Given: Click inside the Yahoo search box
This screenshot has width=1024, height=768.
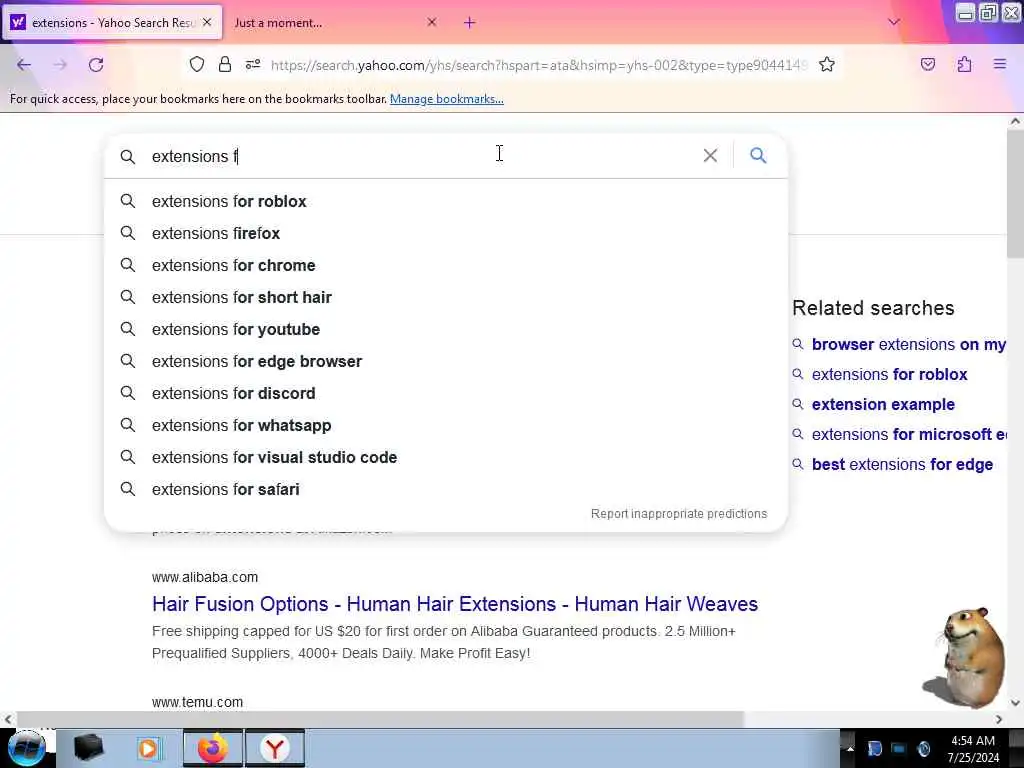Looking at the screenshot, I should point(418,156).
